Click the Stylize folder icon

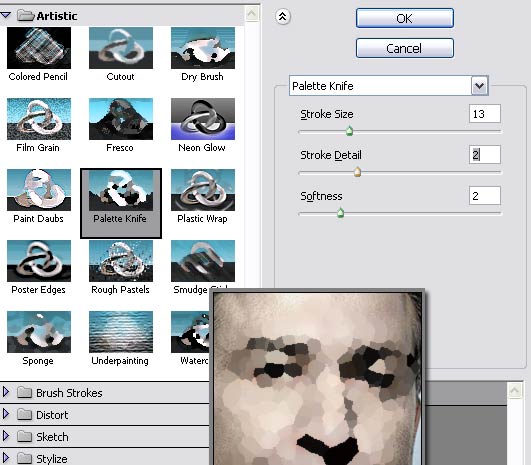click(24, 458)
